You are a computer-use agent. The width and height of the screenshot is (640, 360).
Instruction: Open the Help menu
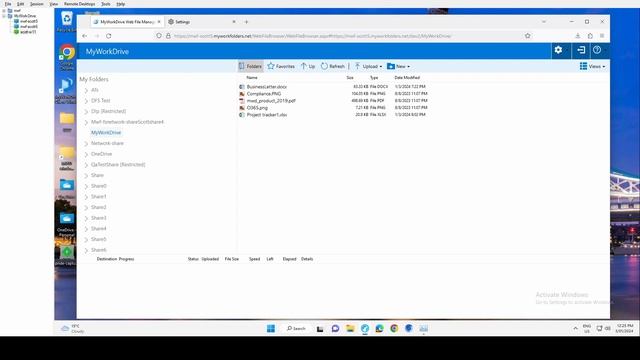(120, 4)
